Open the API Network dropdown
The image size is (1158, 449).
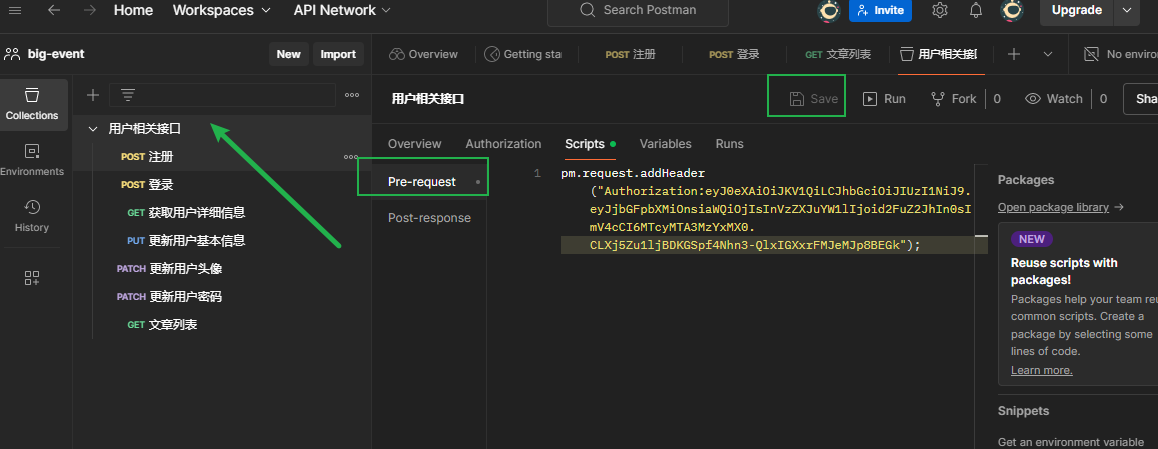342,10
